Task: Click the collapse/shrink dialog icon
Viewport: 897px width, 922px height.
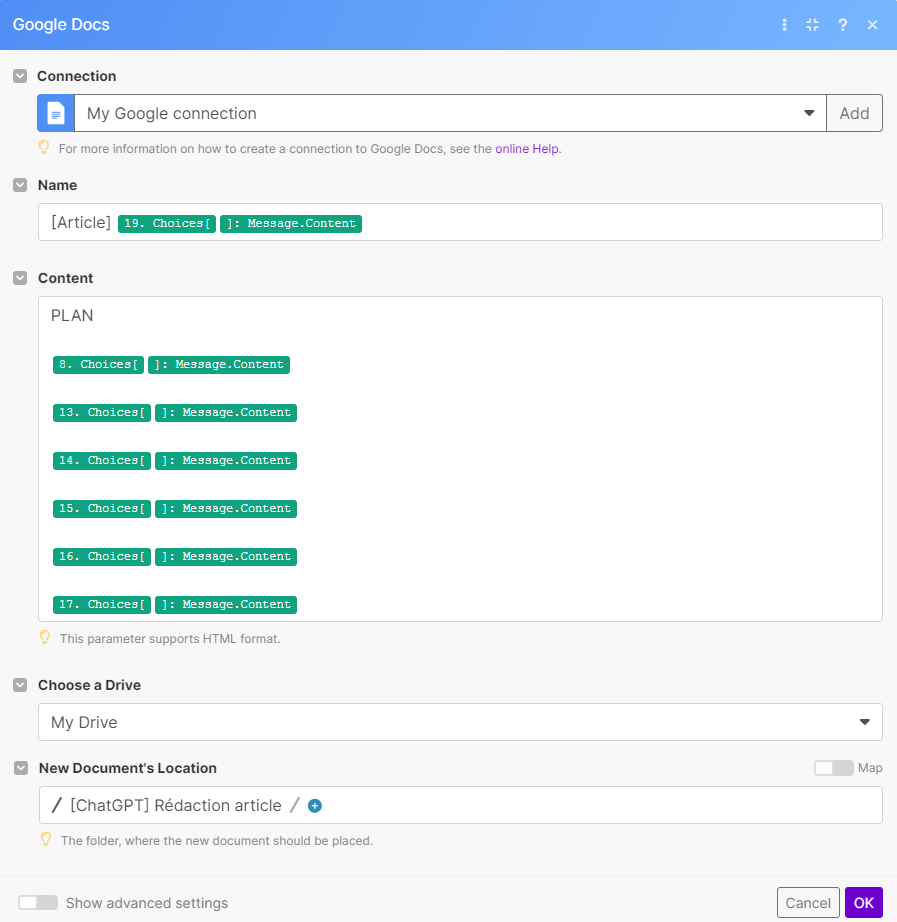Action: (812, 25)
